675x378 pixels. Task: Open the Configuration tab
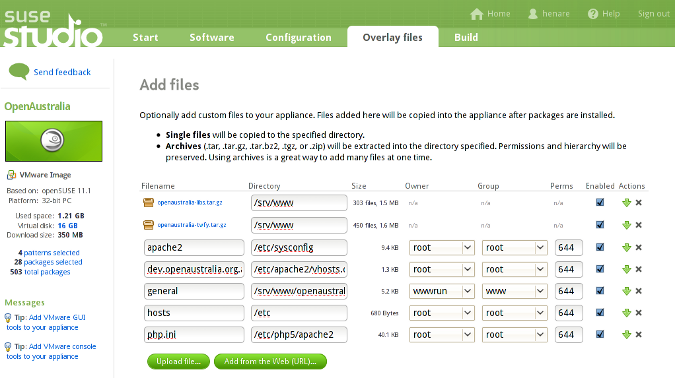pyautogui.click(x=298, y=37)
